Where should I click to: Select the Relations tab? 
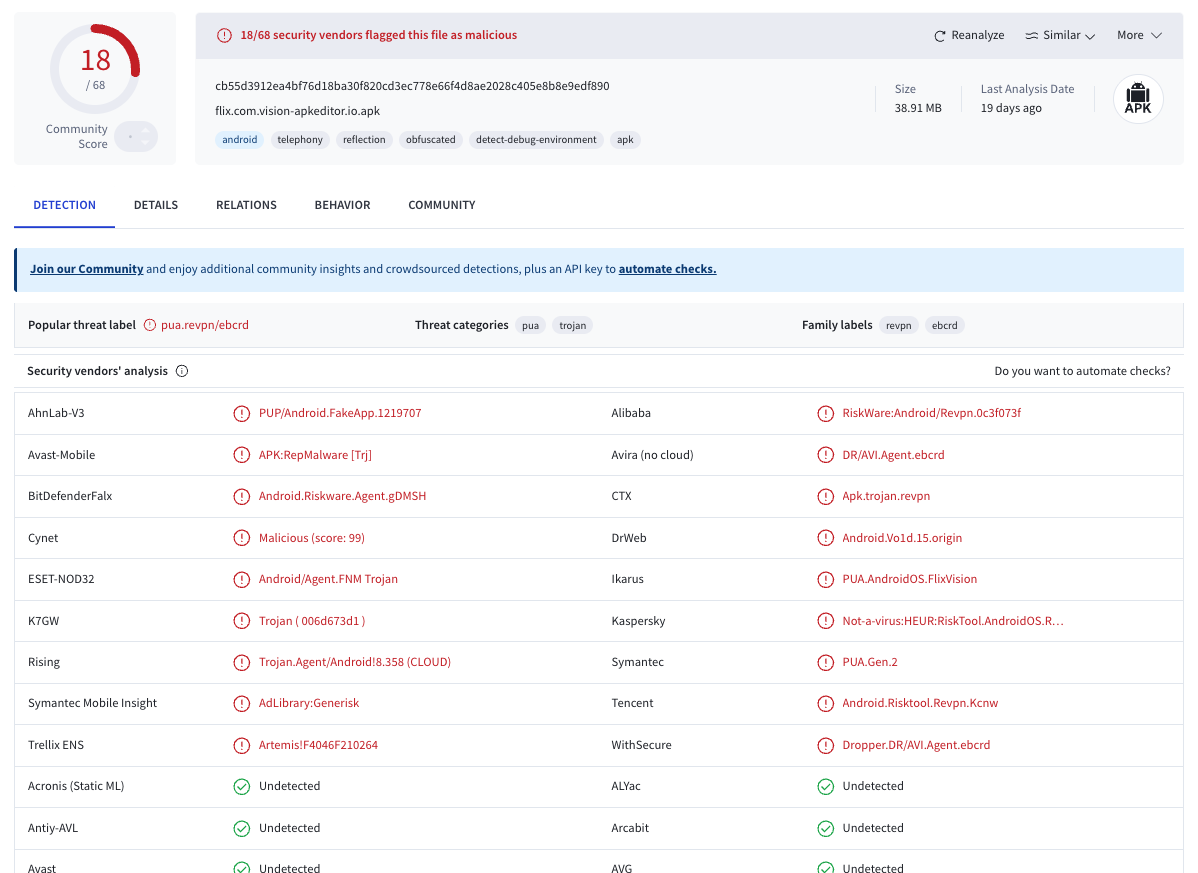(x=246, y=205)
